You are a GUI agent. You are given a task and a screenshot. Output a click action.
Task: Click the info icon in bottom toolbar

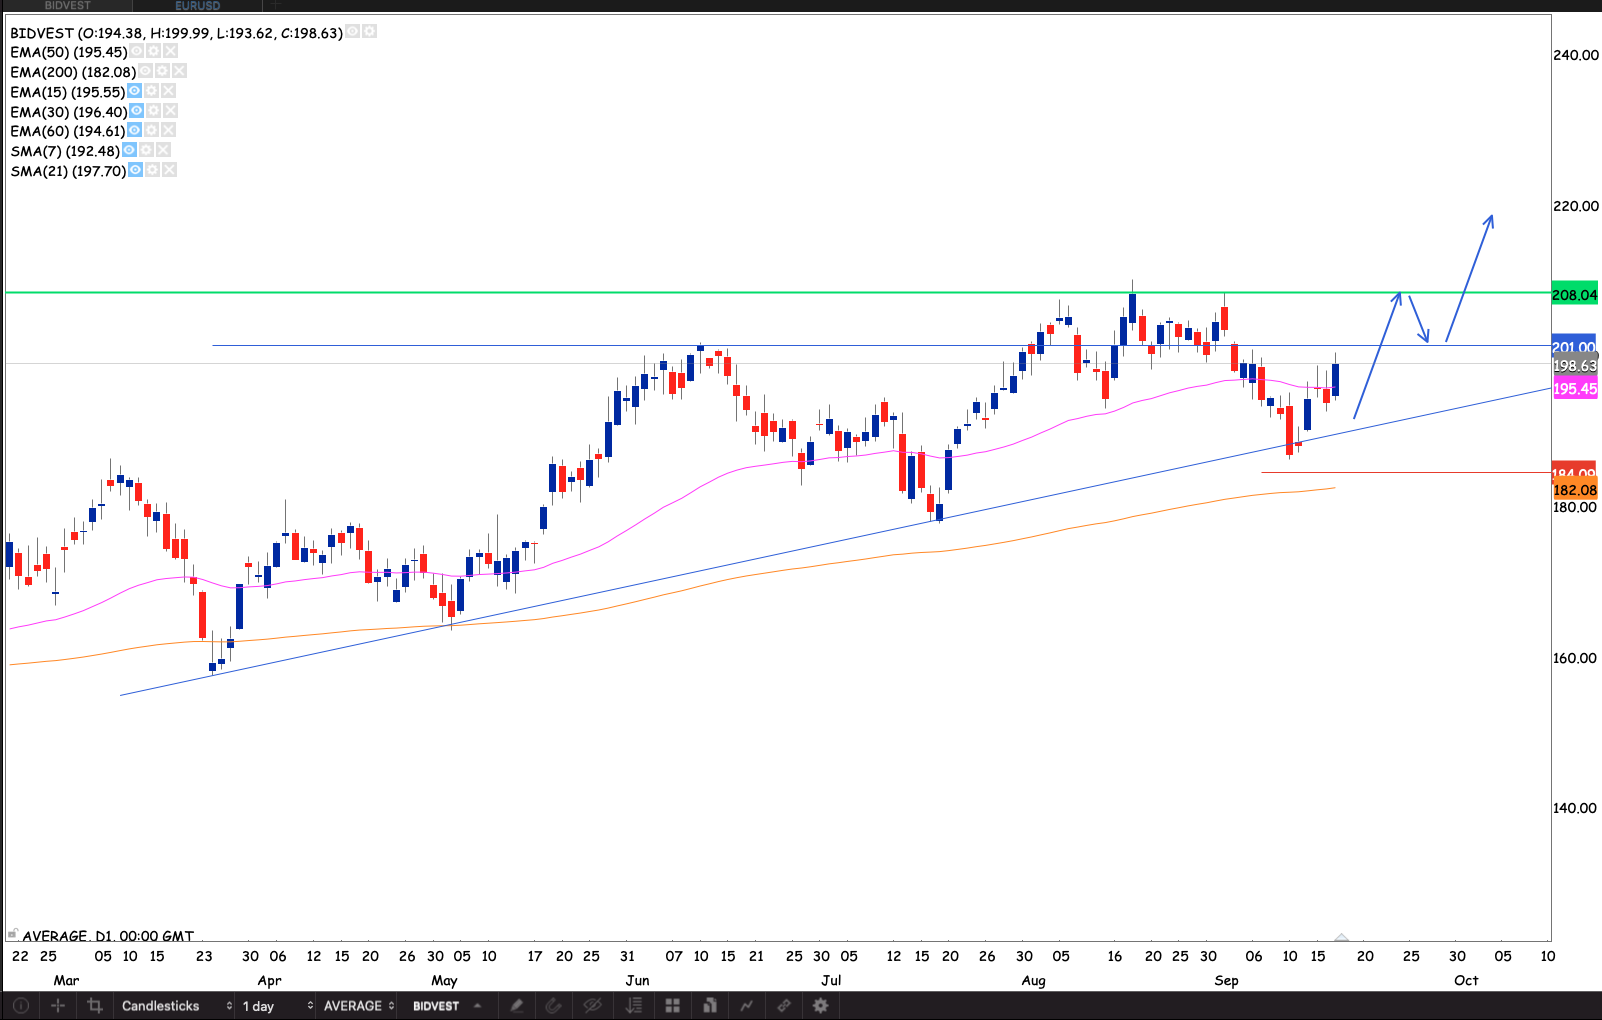point(21,1006)
